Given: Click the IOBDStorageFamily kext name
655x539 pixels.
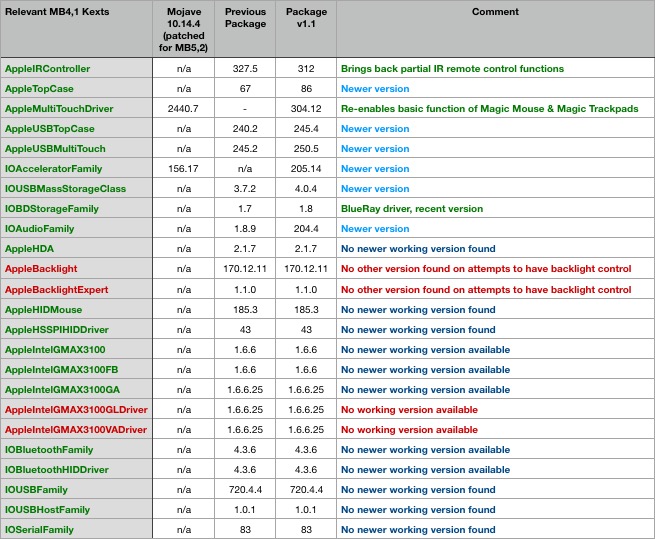Looking at the screenshot, I should click(52, 209).
